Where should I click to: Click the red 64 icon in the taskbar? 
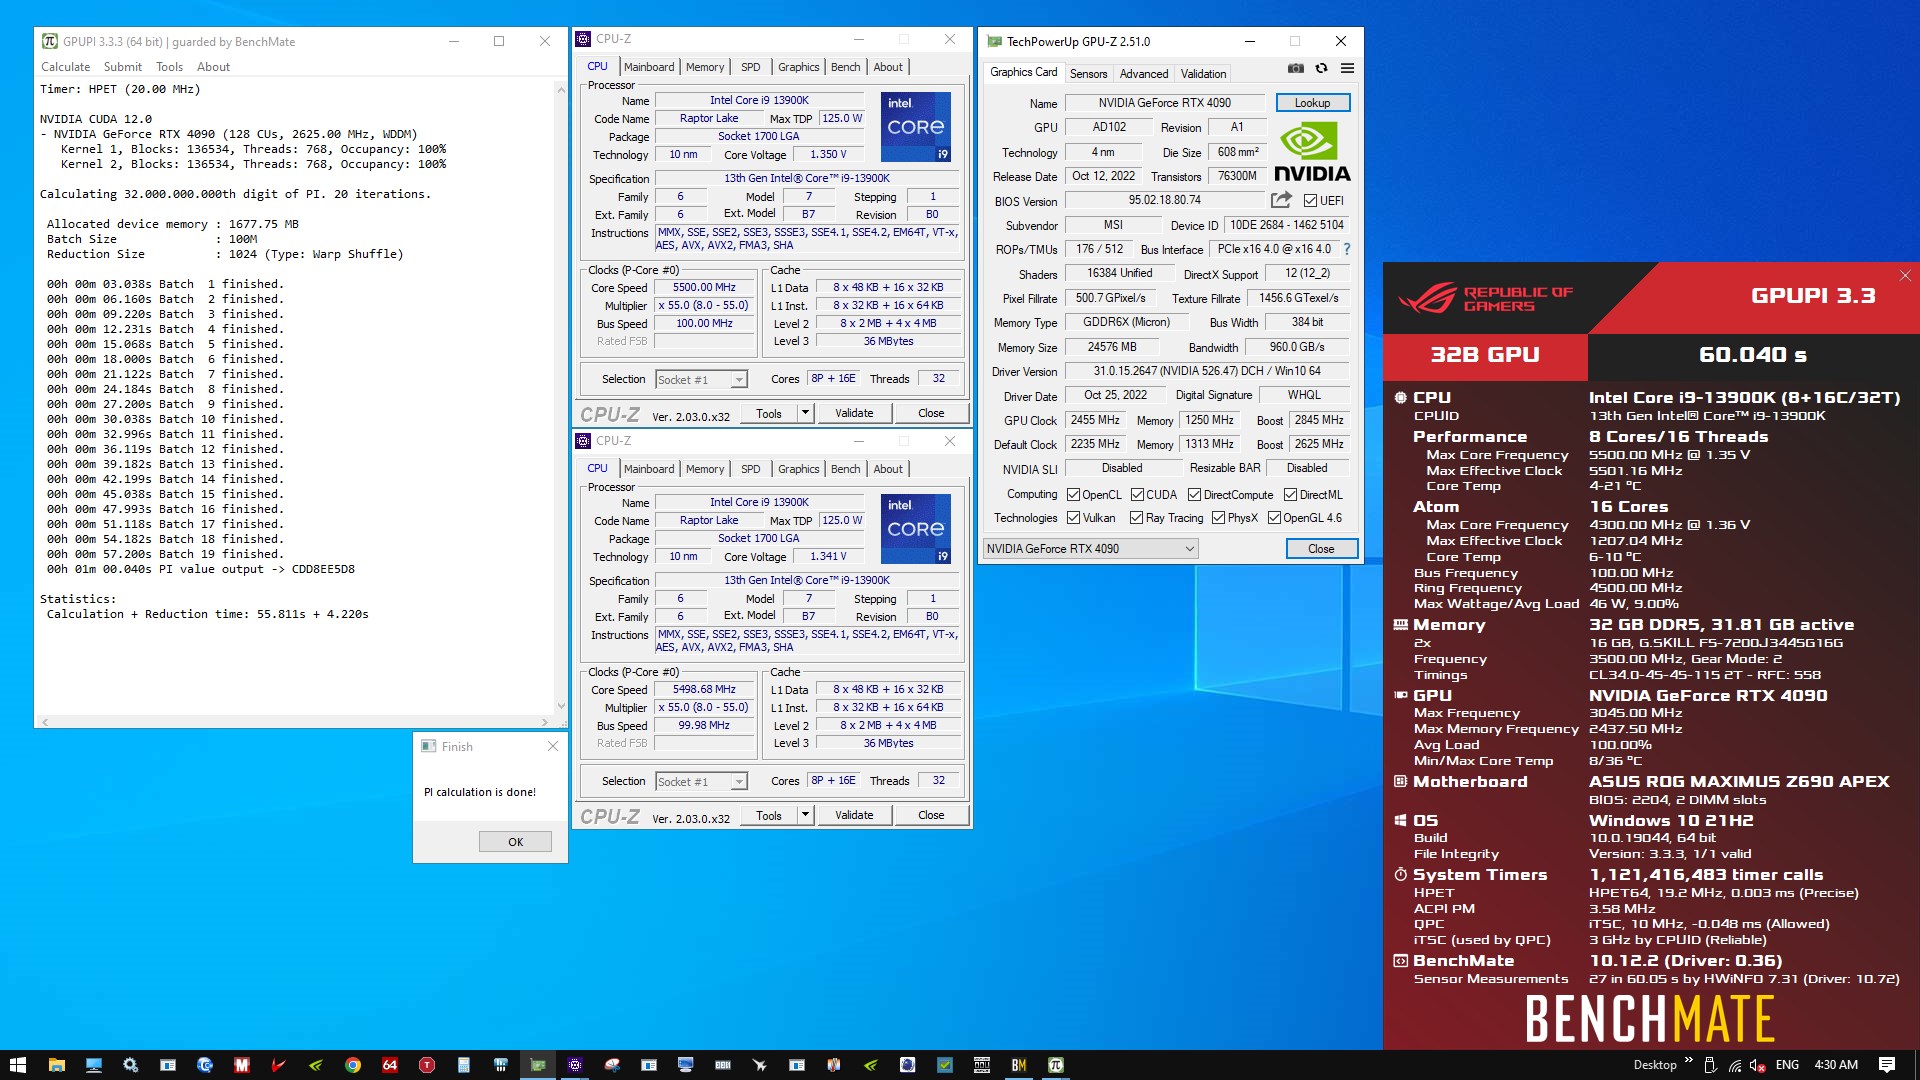[x=390, y=1065]
